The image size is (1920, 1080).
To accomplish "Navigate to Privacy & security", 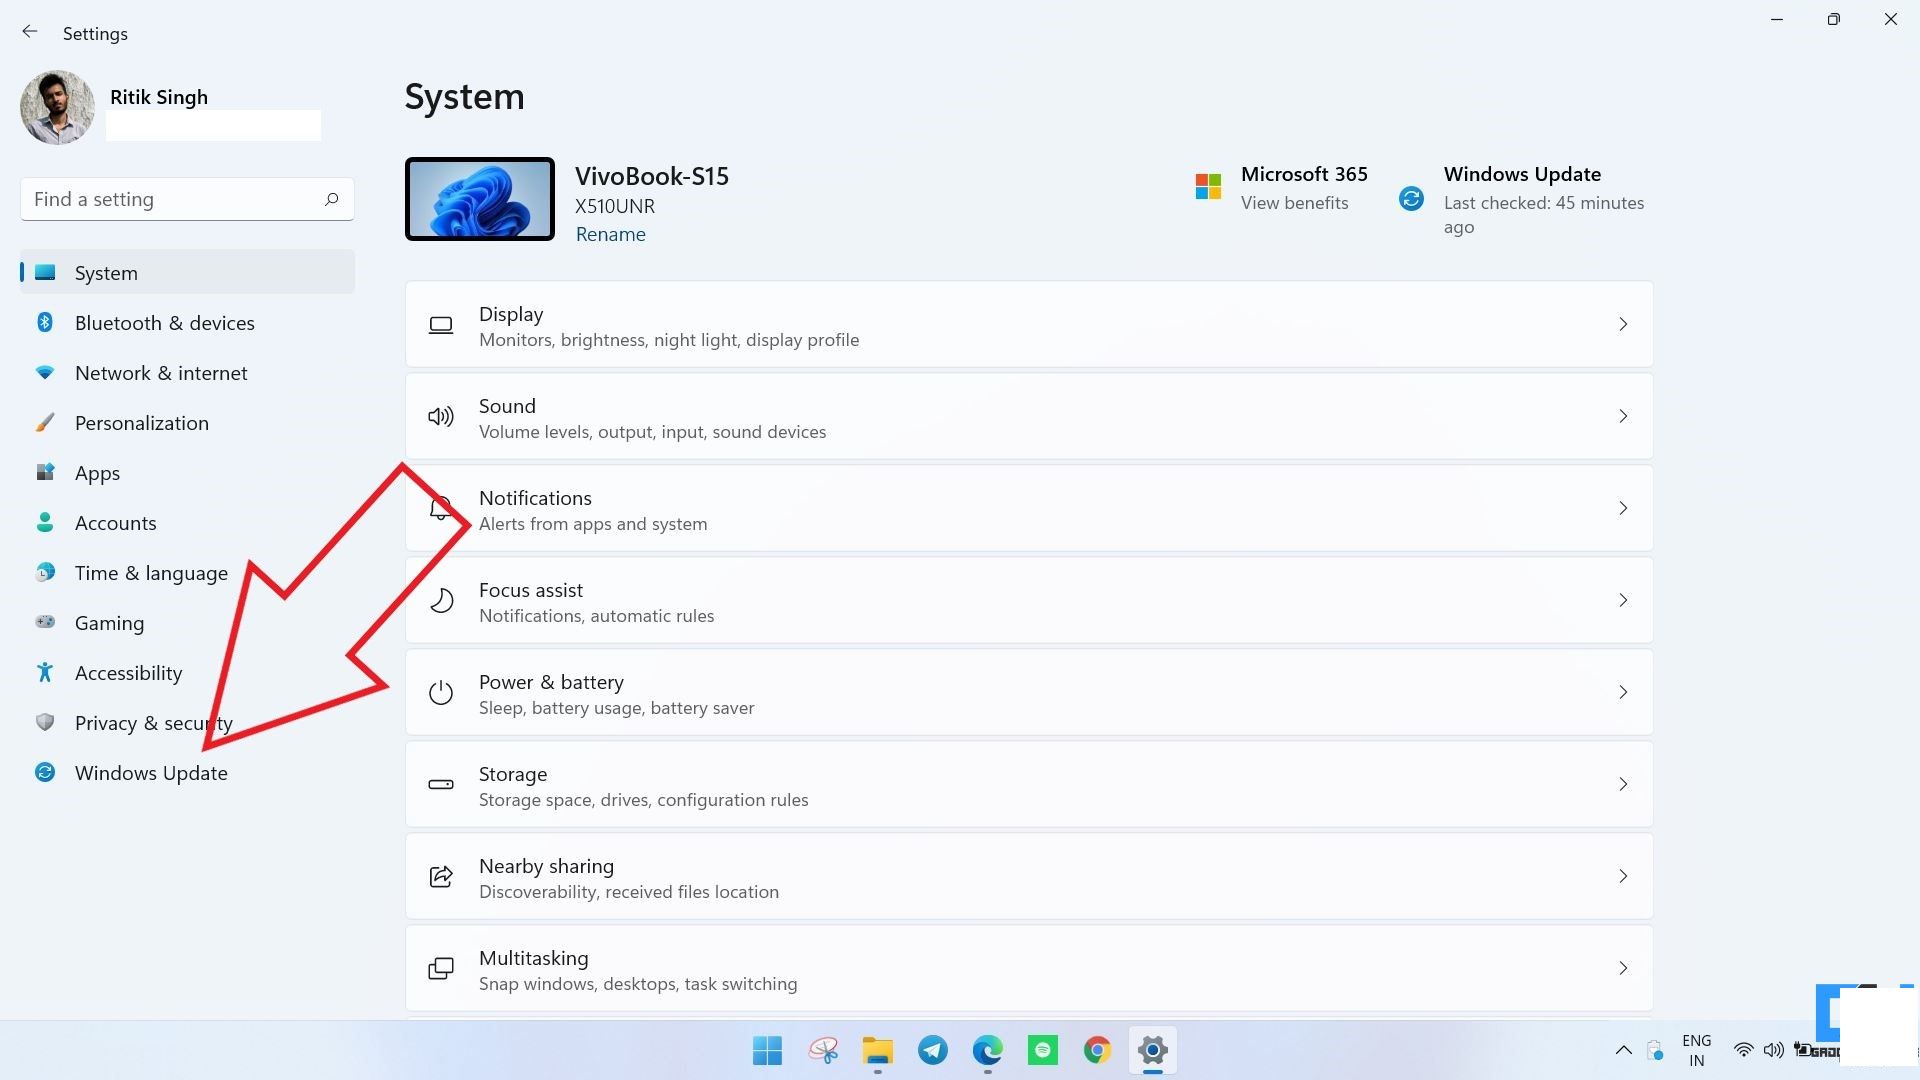I will tap(153, 723).
